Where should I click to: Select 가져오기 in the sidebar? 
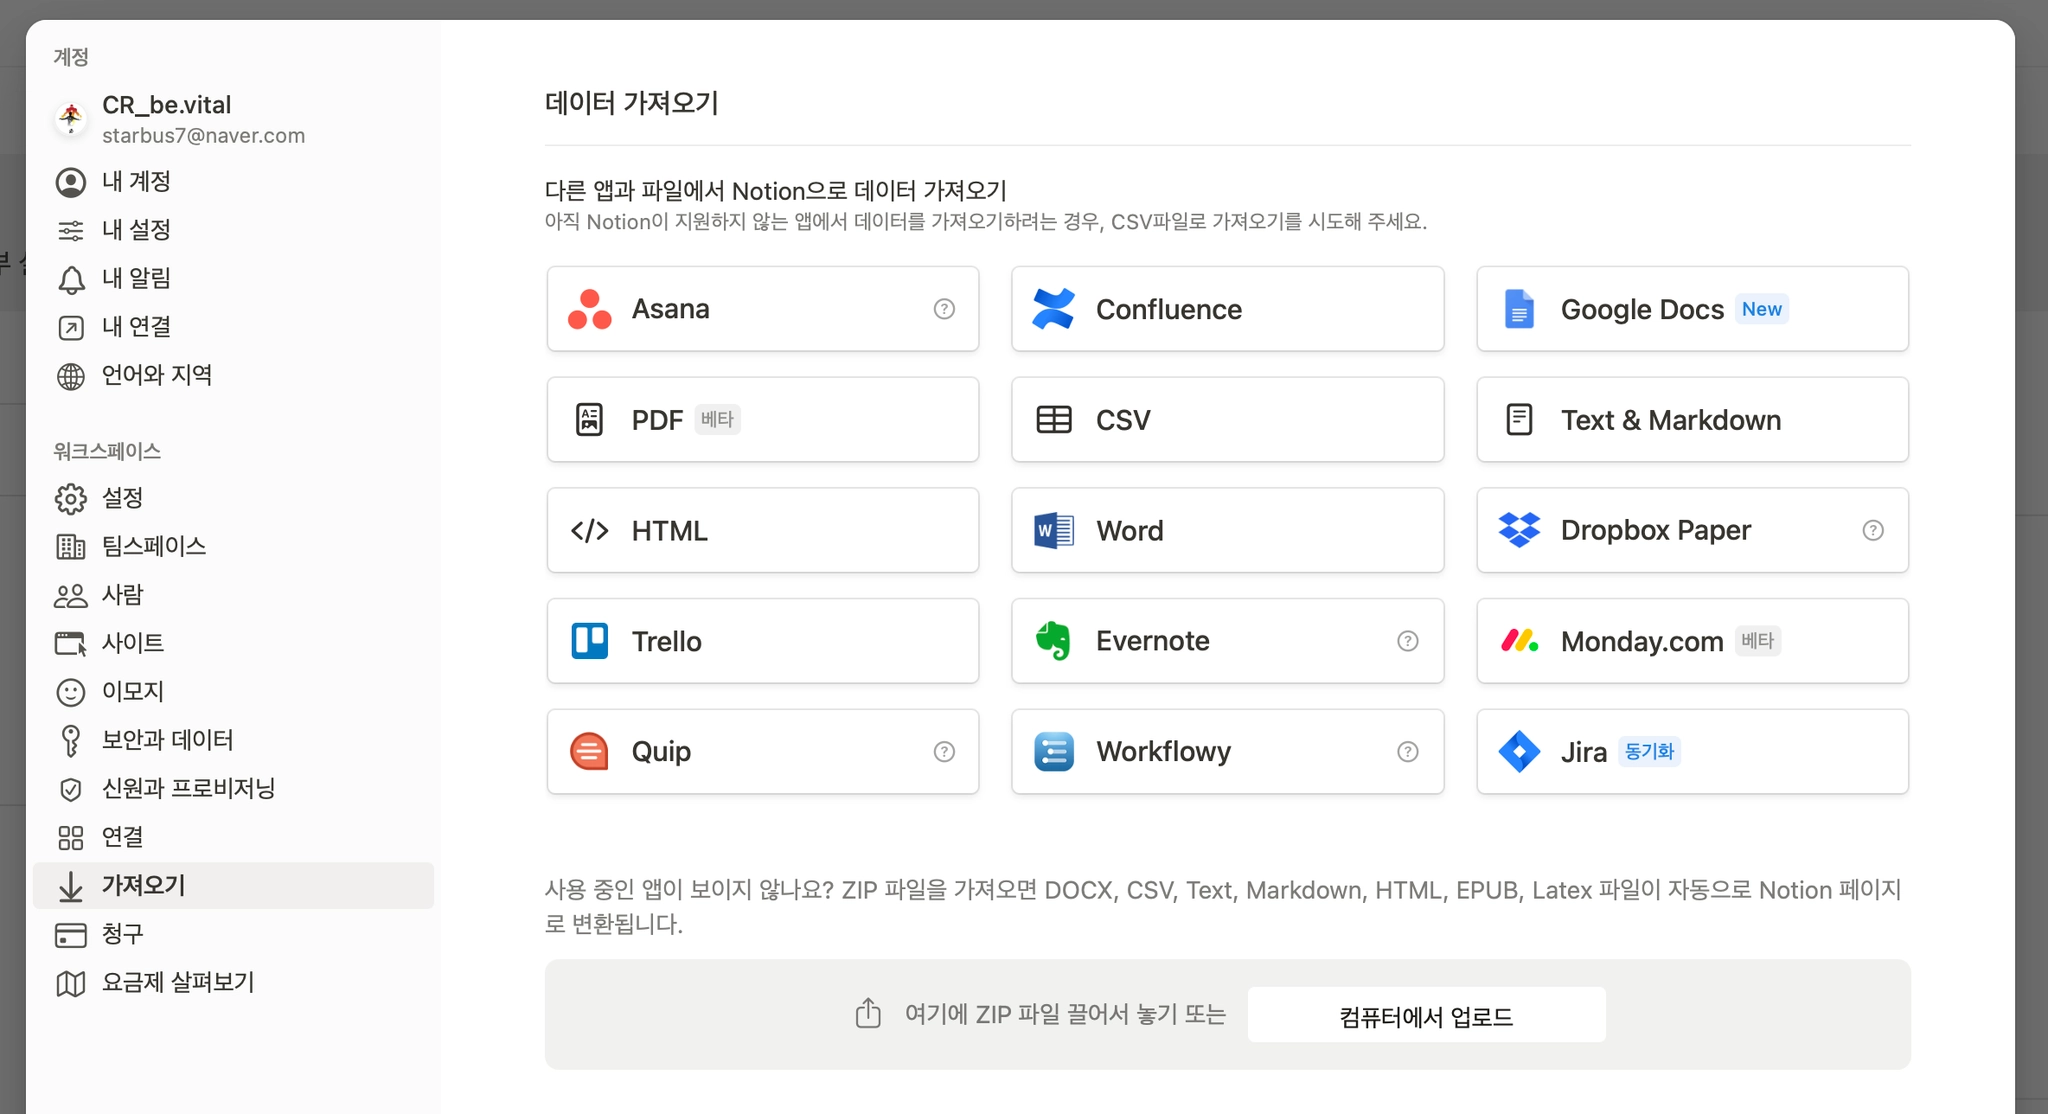coord(143,886)
